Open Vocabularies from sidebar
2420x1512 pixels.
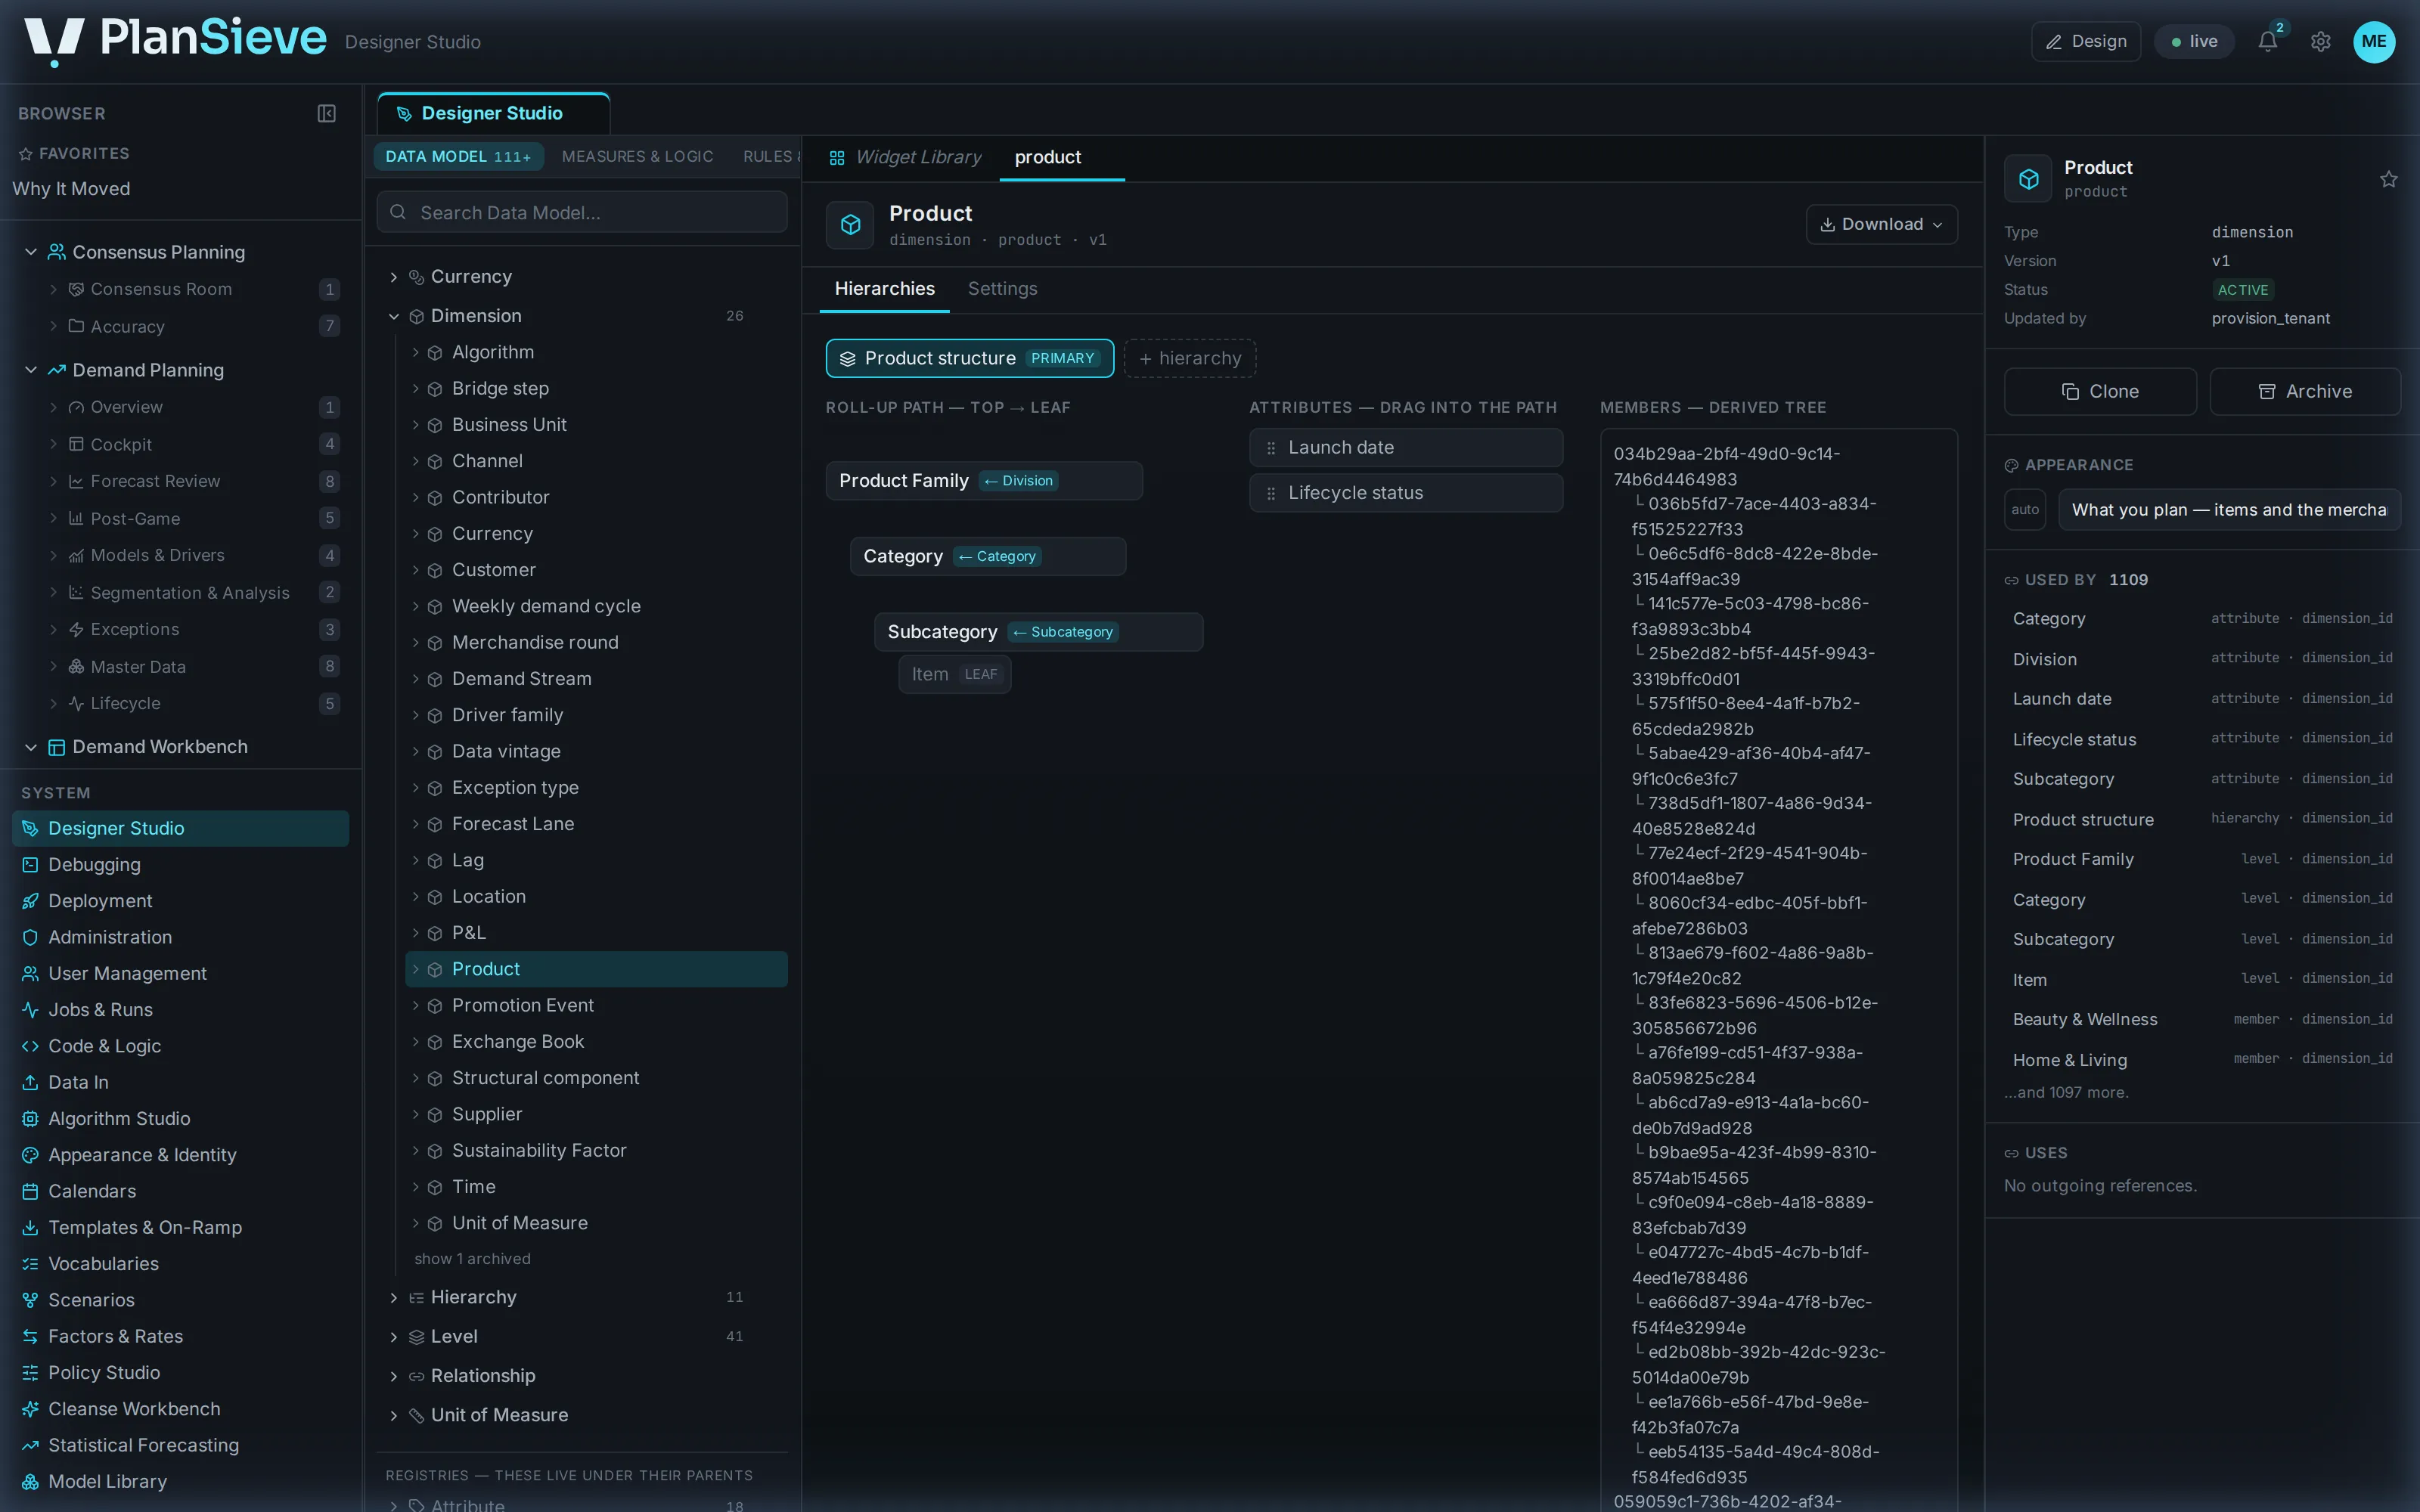(180, 1263)
